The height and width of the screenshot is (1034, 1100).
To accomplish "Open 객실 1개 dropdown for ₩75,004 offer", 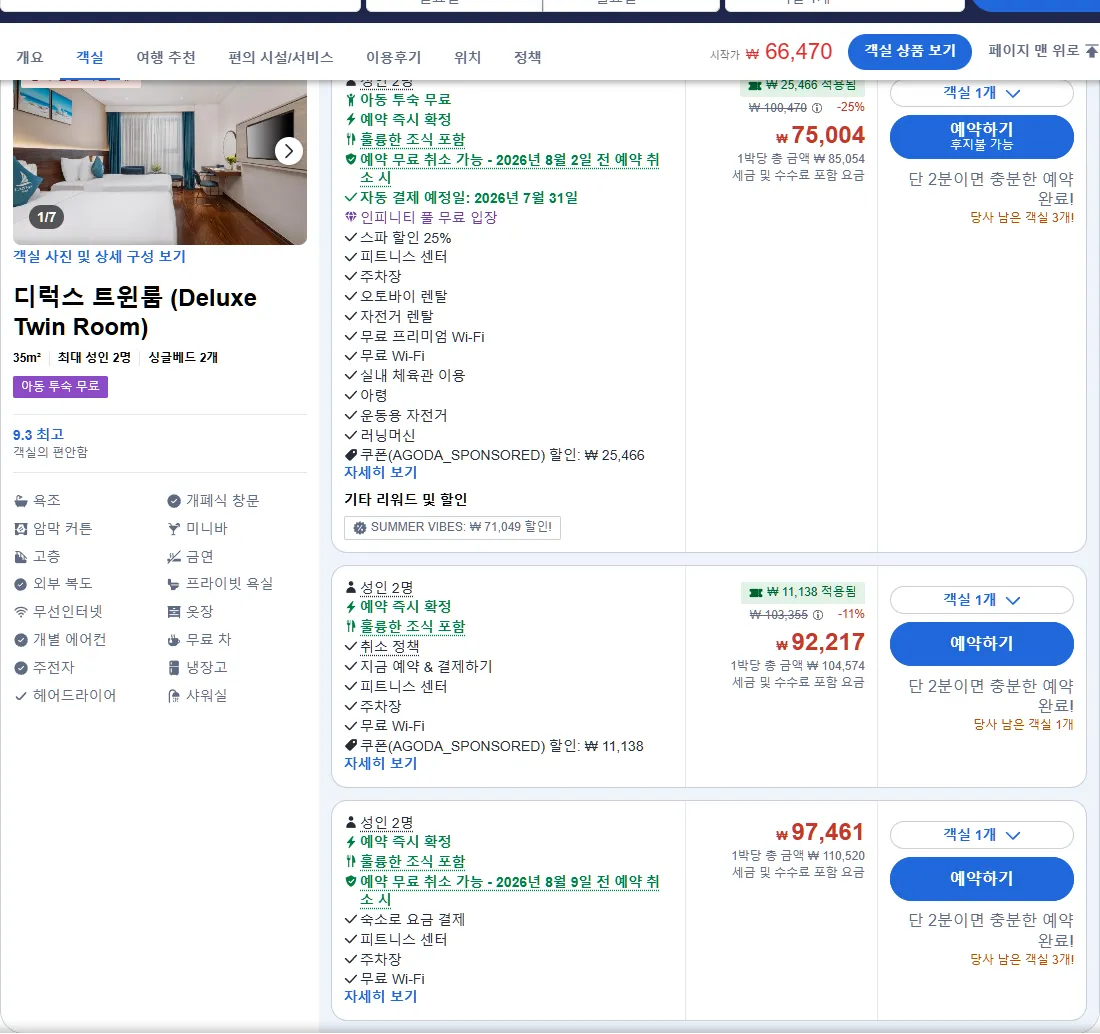I will coord(981,93).
